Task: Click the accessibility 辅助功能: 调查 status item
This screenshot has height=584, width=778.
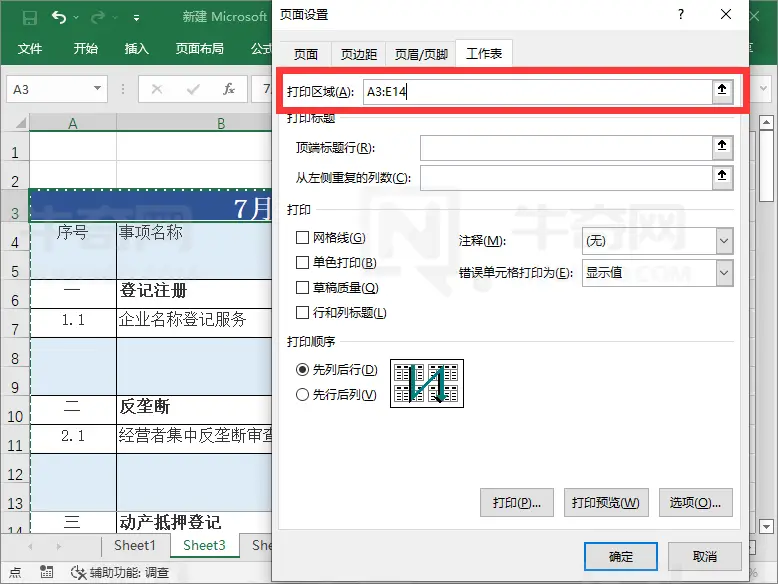Action: 120,573
